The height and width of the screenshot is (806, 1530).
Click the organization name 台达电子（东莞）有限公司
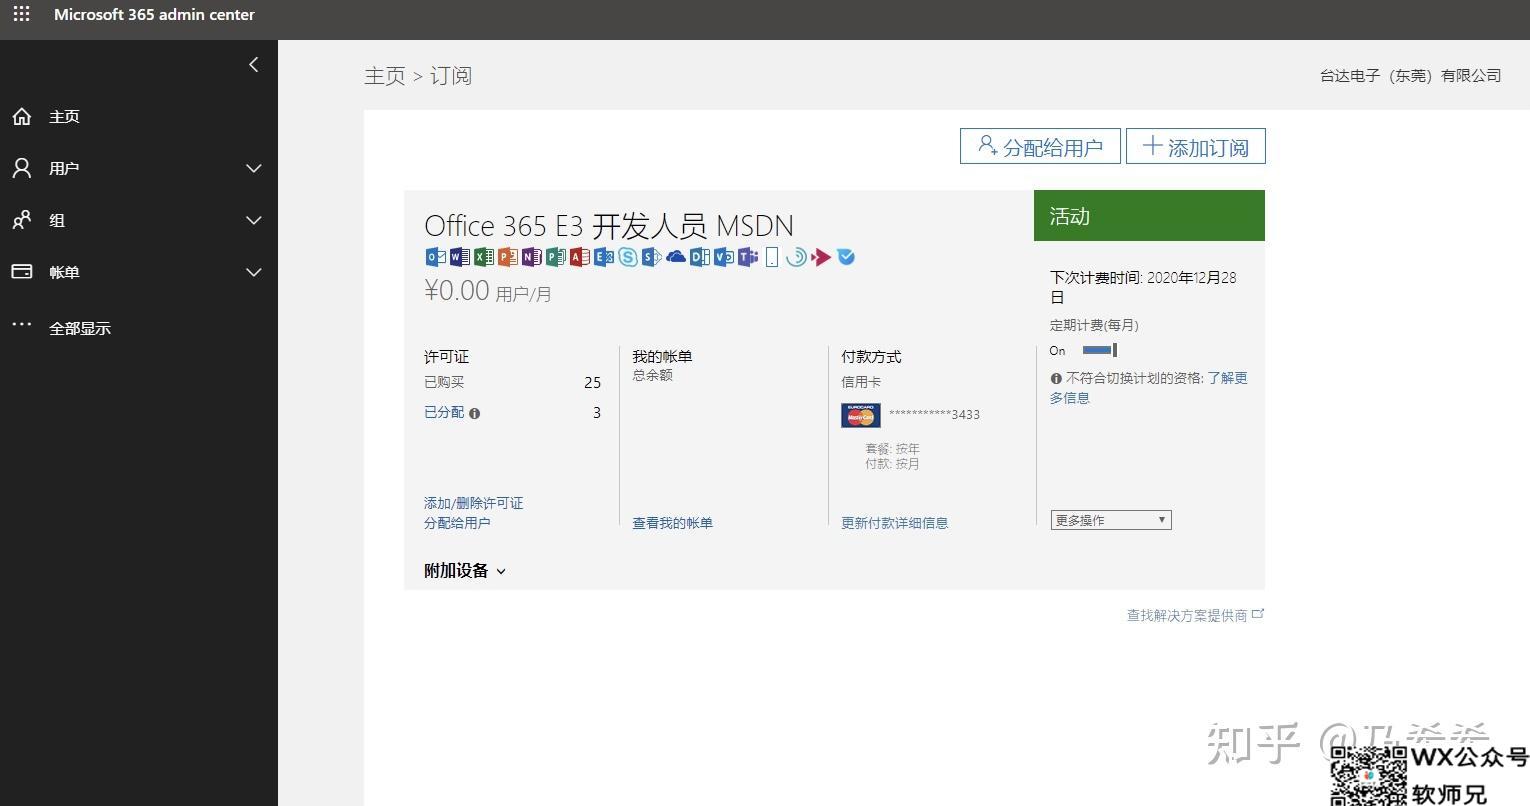1410,76
